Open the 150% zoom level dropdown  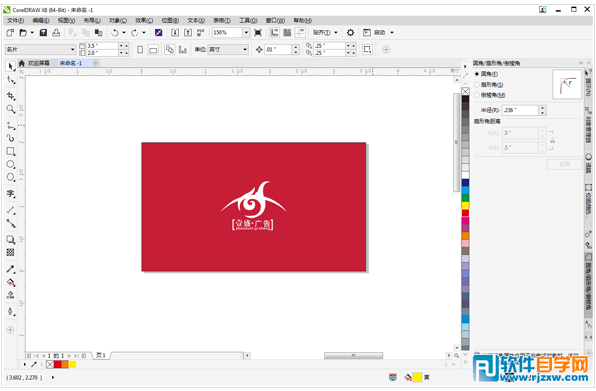246,33
